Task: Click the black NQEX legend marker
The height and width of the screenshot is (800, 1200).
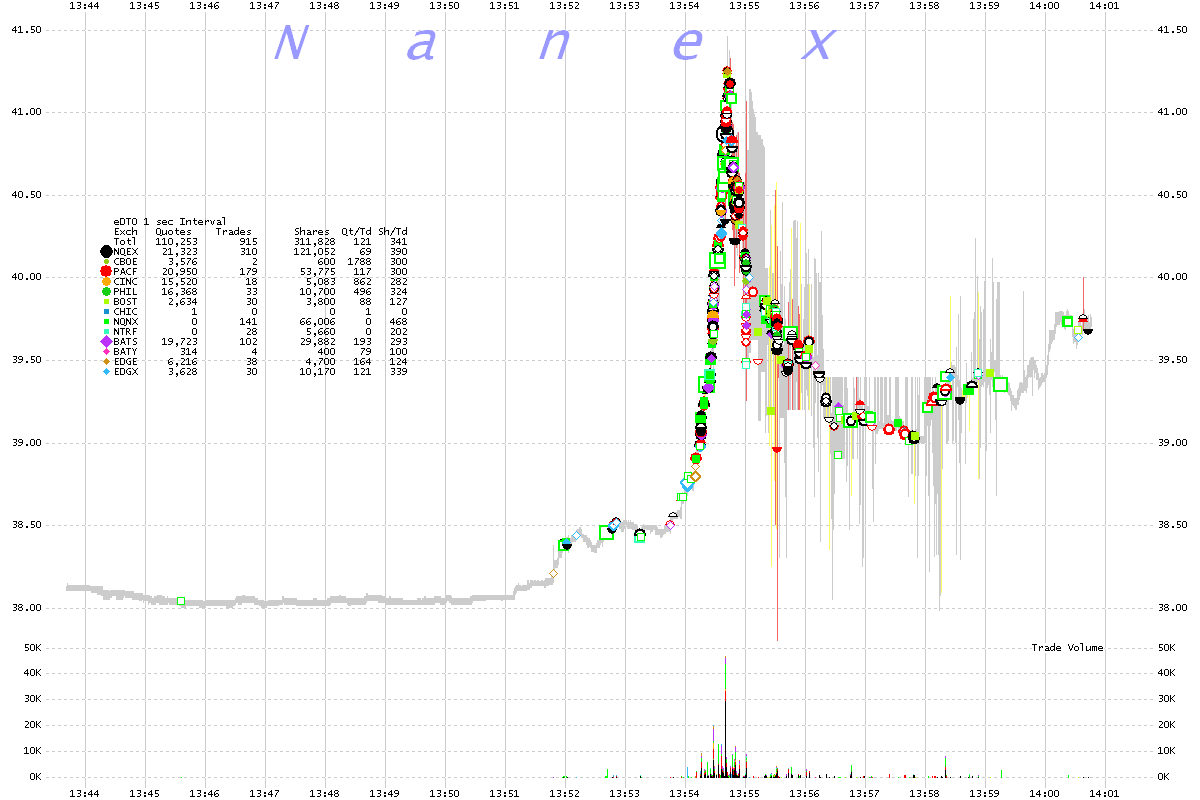Action: (x=105, y=252)
